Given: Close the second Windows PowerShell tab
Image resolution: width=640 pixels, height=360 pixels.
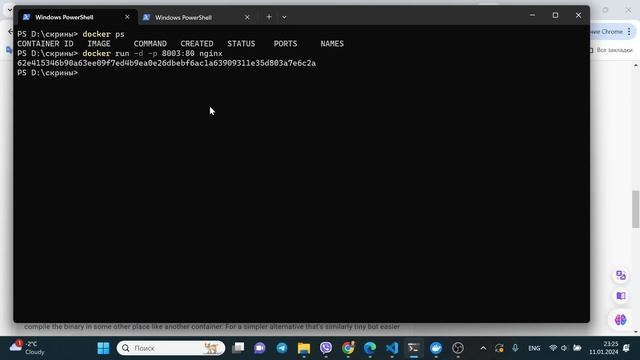Looking at the screenshot, I should pos(247,18).
